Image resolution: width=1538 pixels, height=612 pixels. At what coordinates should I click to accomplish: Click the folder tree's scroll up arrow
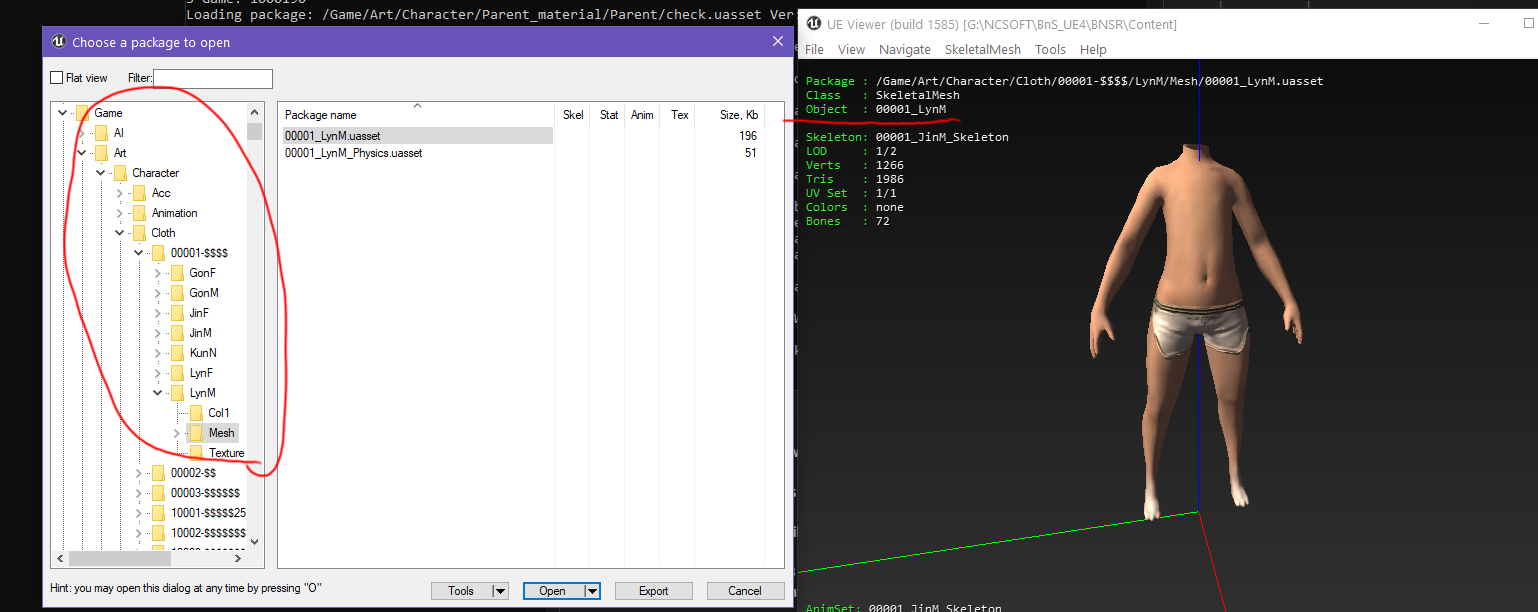(255, 113)
